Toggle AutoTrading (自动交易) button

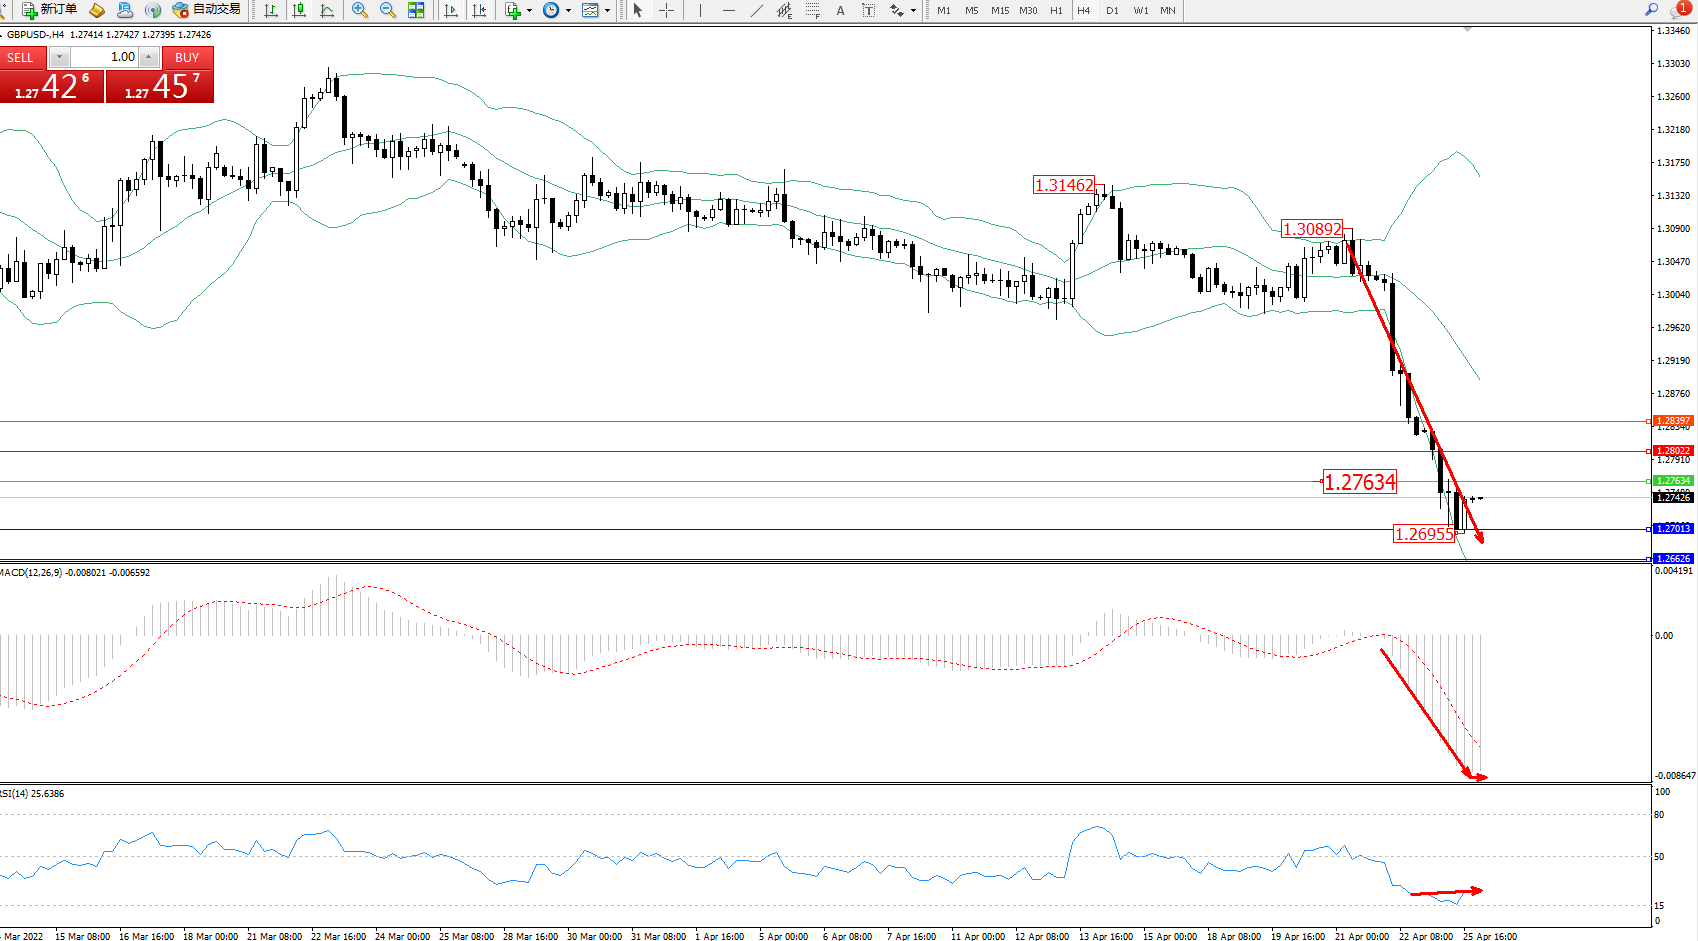click(207, 10)
